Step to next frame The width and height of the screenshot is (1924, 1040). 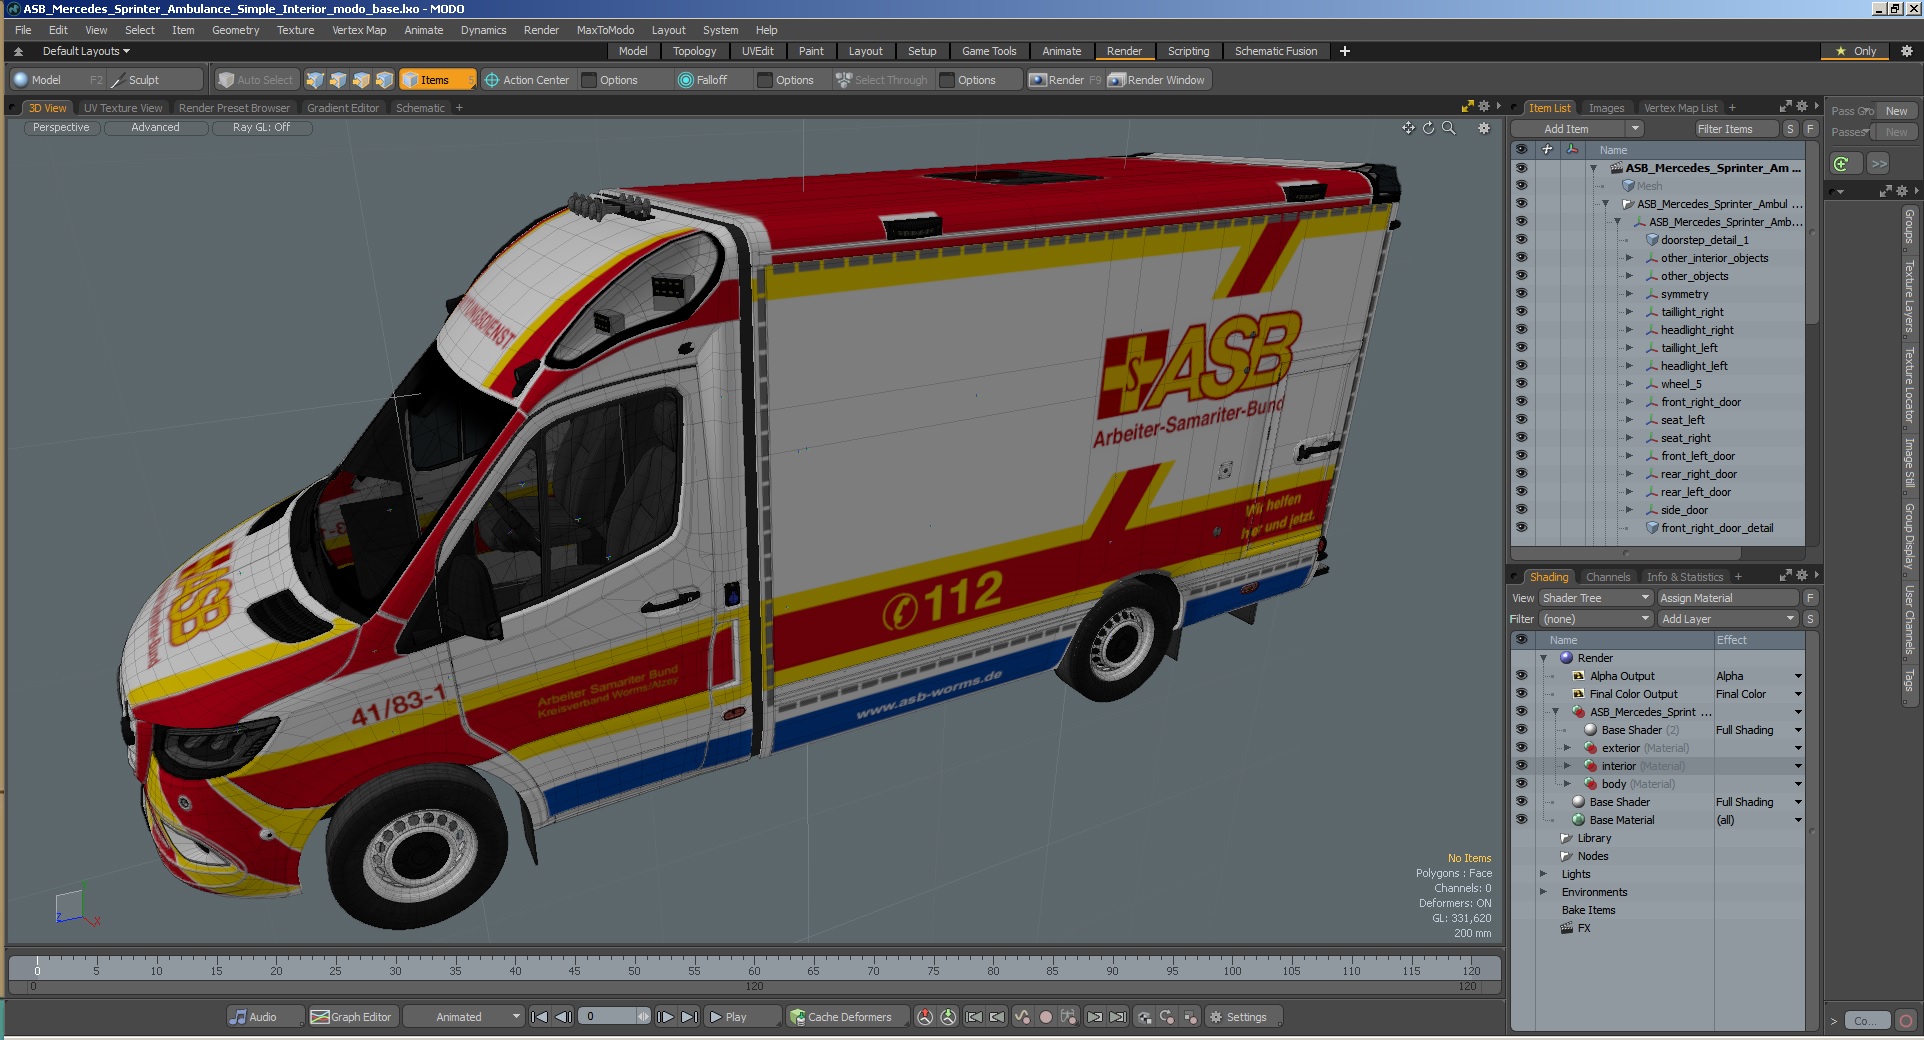click(x=665, y=1017)
